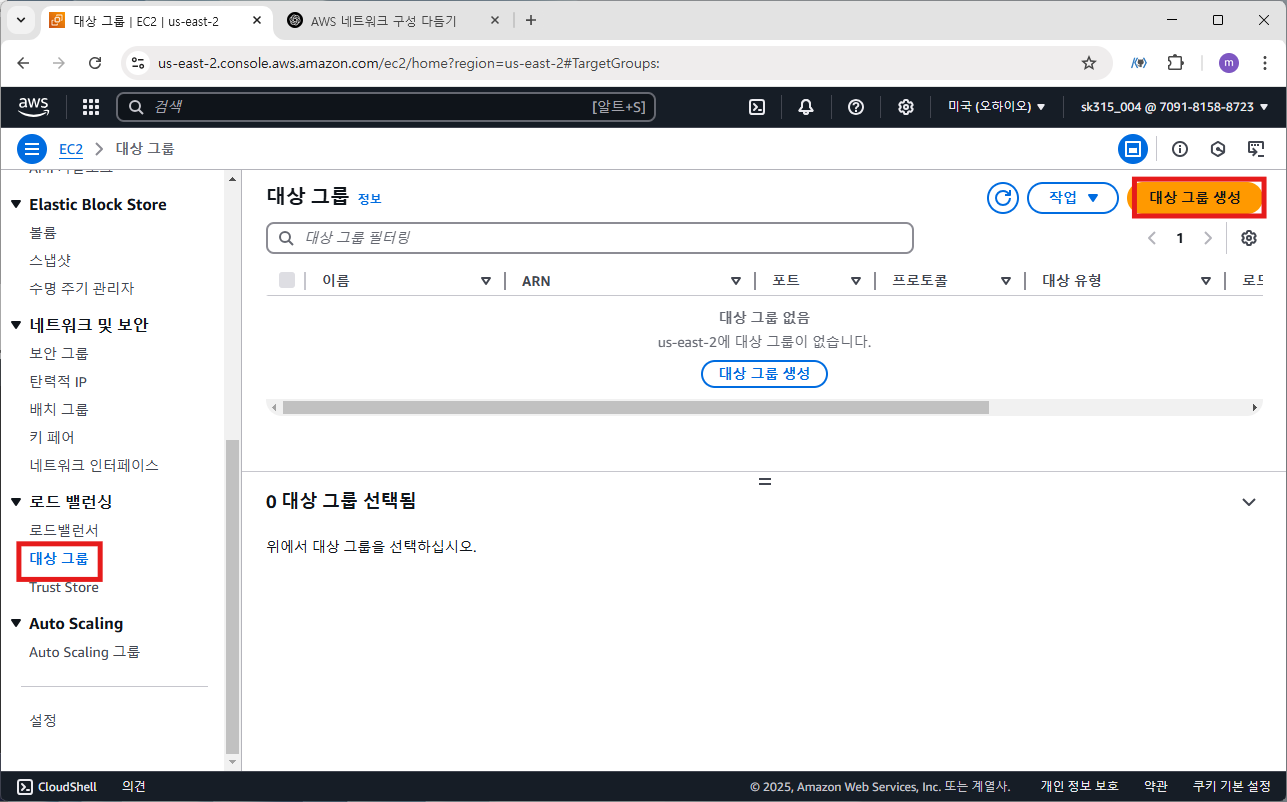Sort by the 대상 유형 column
This screenshot has width=1287, height=802.
1206,281
